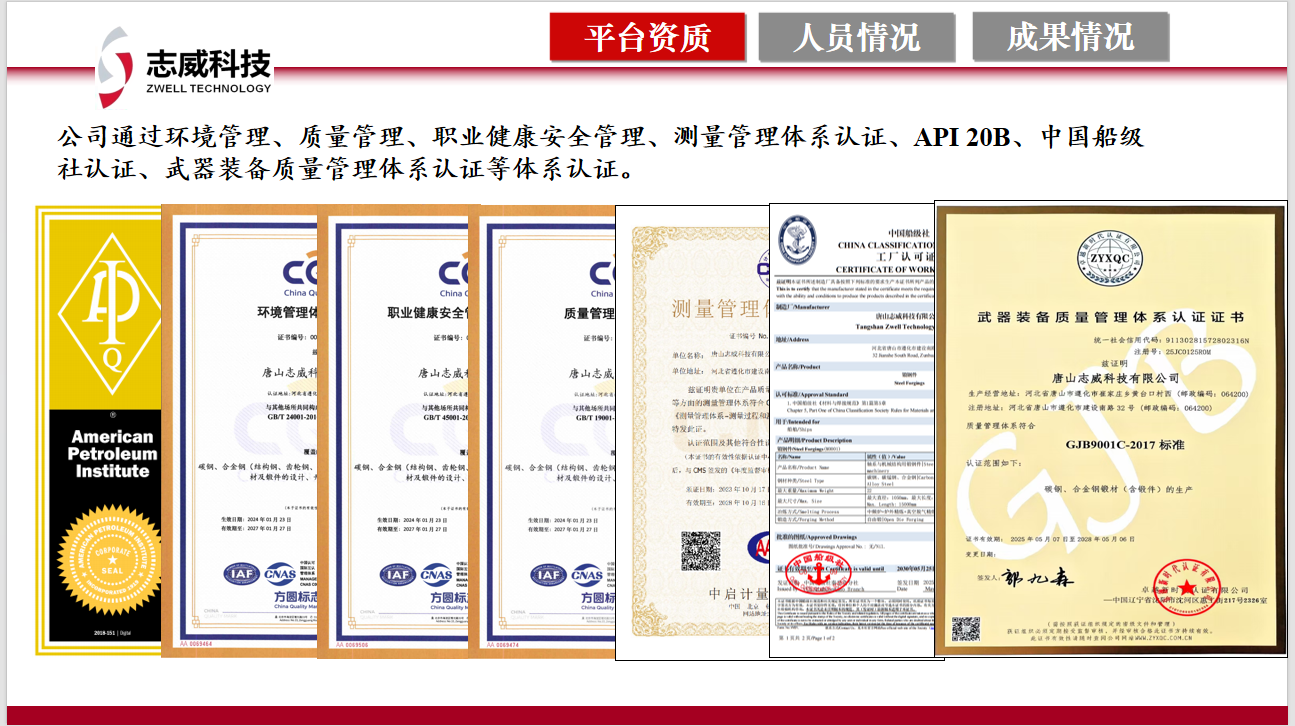The height and width of the screenshot is (726, 1295).
Task: Click the 'American Petroleum Institute' text
Action: 113,453
